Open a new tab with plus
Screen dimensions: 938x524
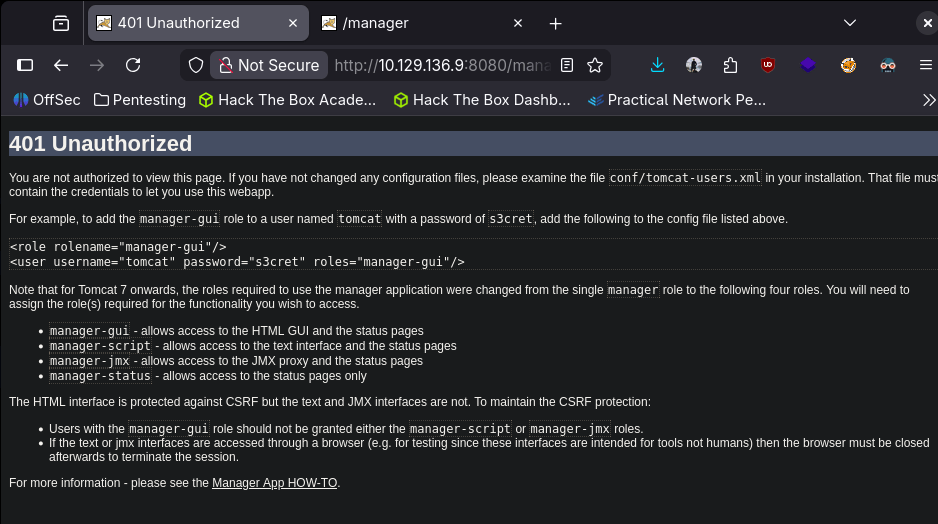click(556, 23)
